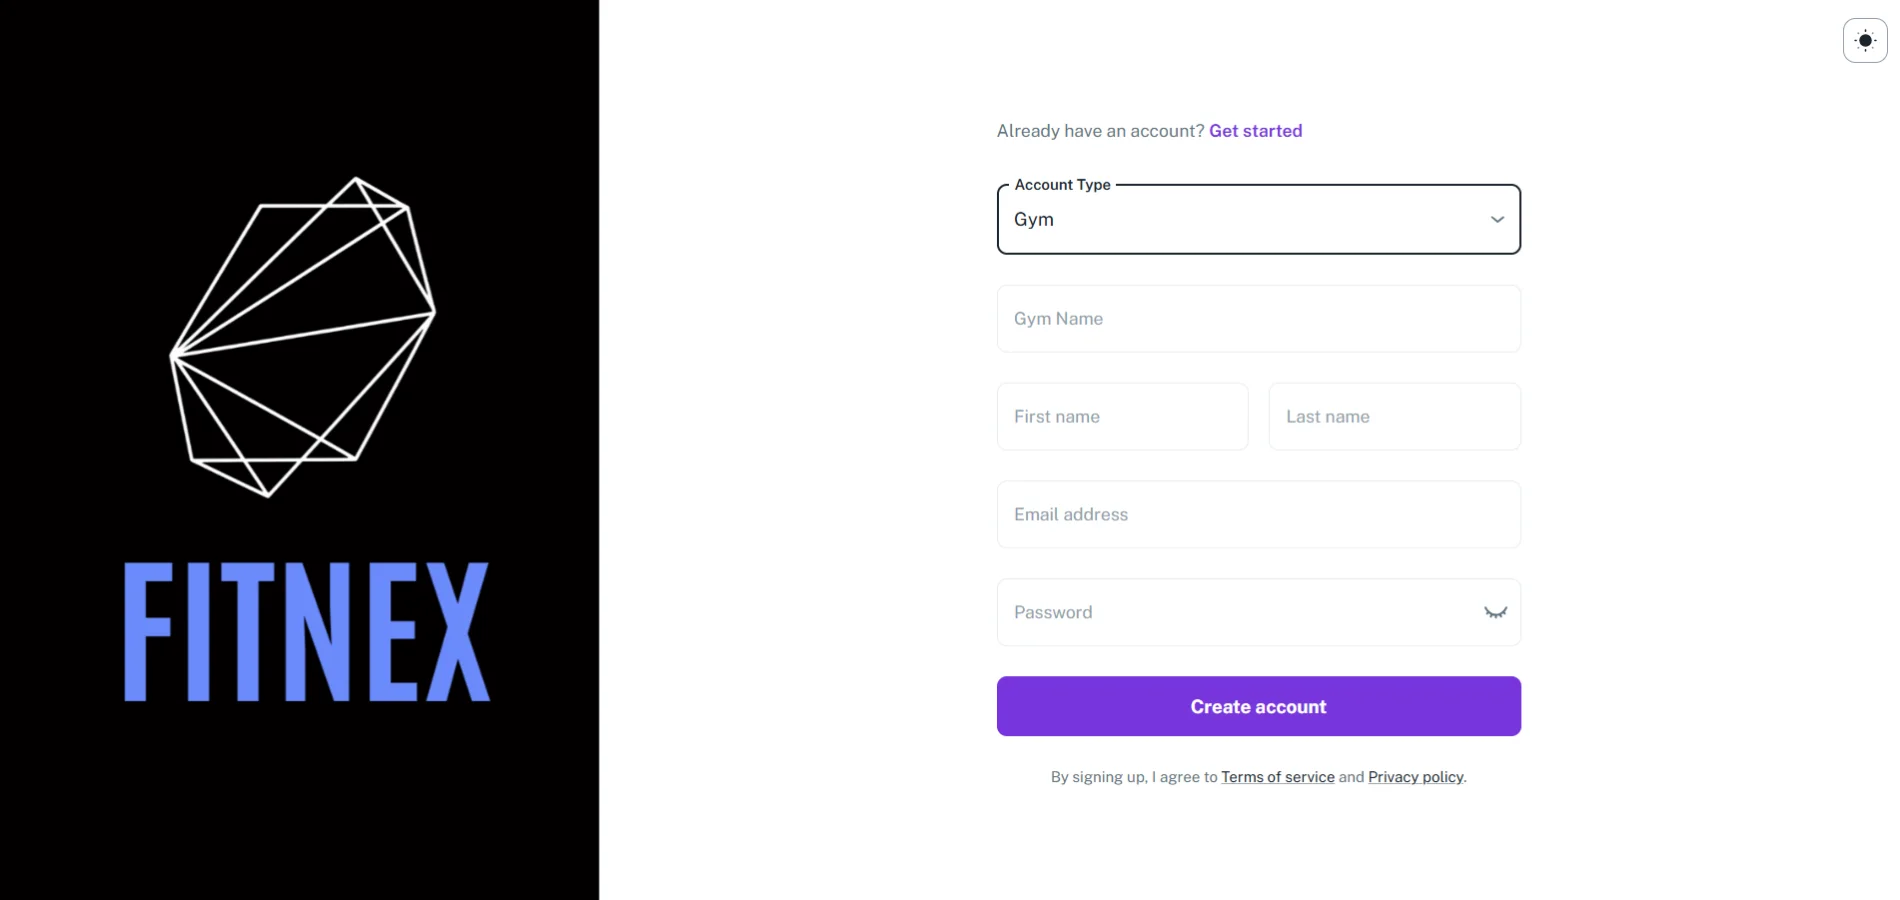Click the "Account Type" floating label

1062,185
